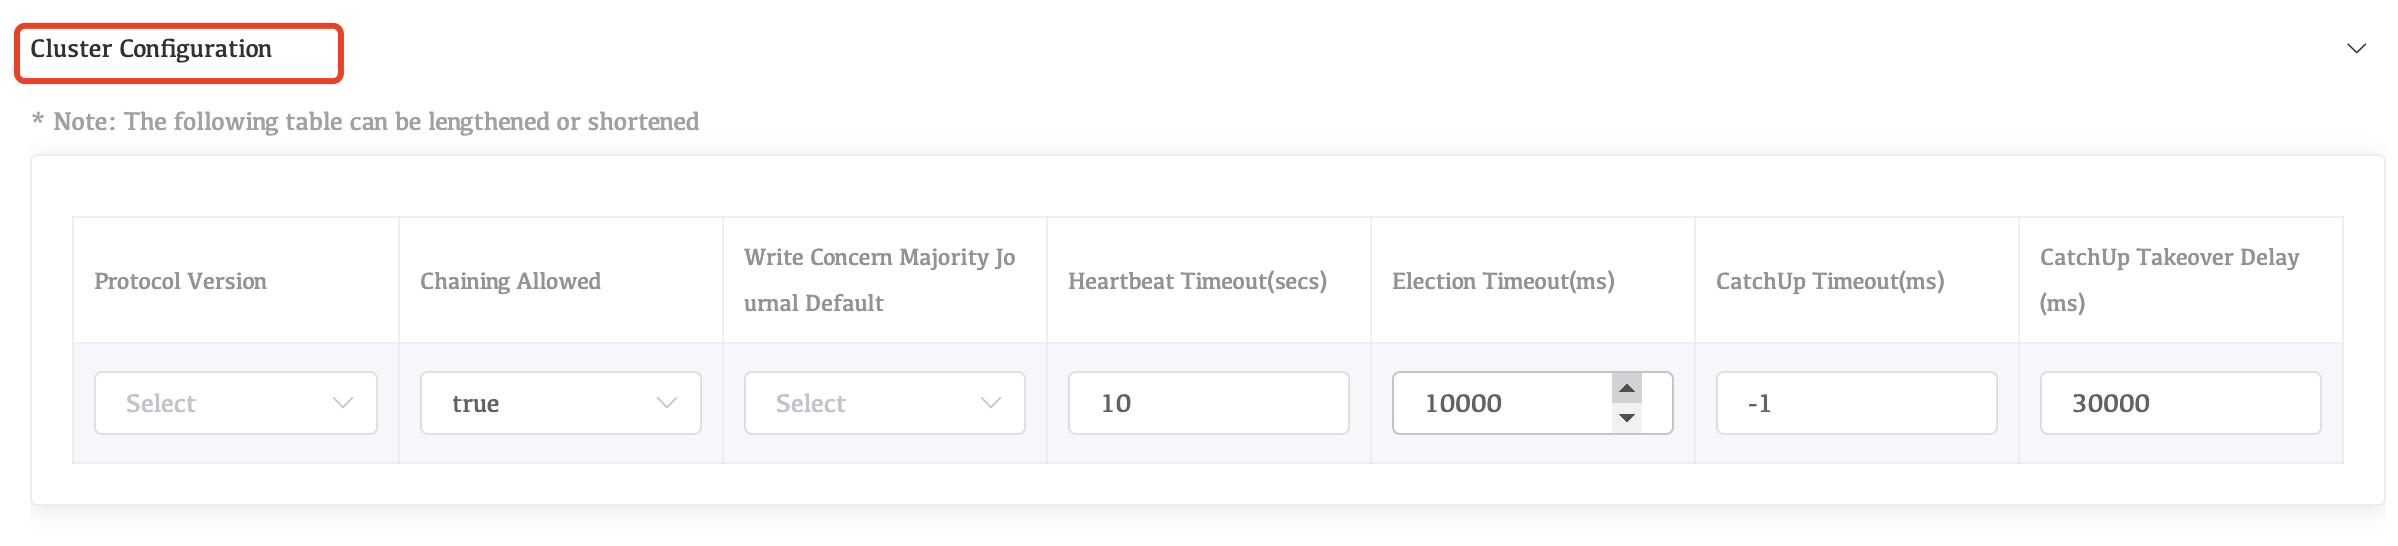Open Write Concern Majority Journal Default dropdown
The image size is (2398, 546).
pos(884,403)
